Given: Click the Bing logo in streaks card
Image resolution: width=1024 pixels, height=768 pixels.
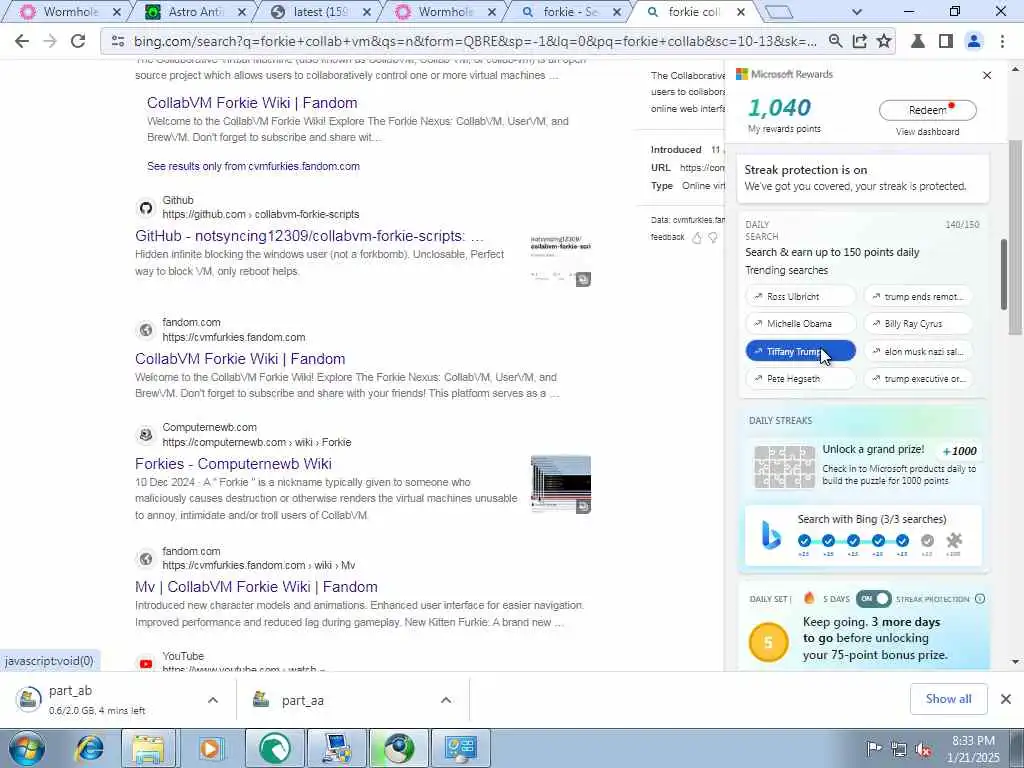Looking at the screenshot, I should (x=771, y=536).
